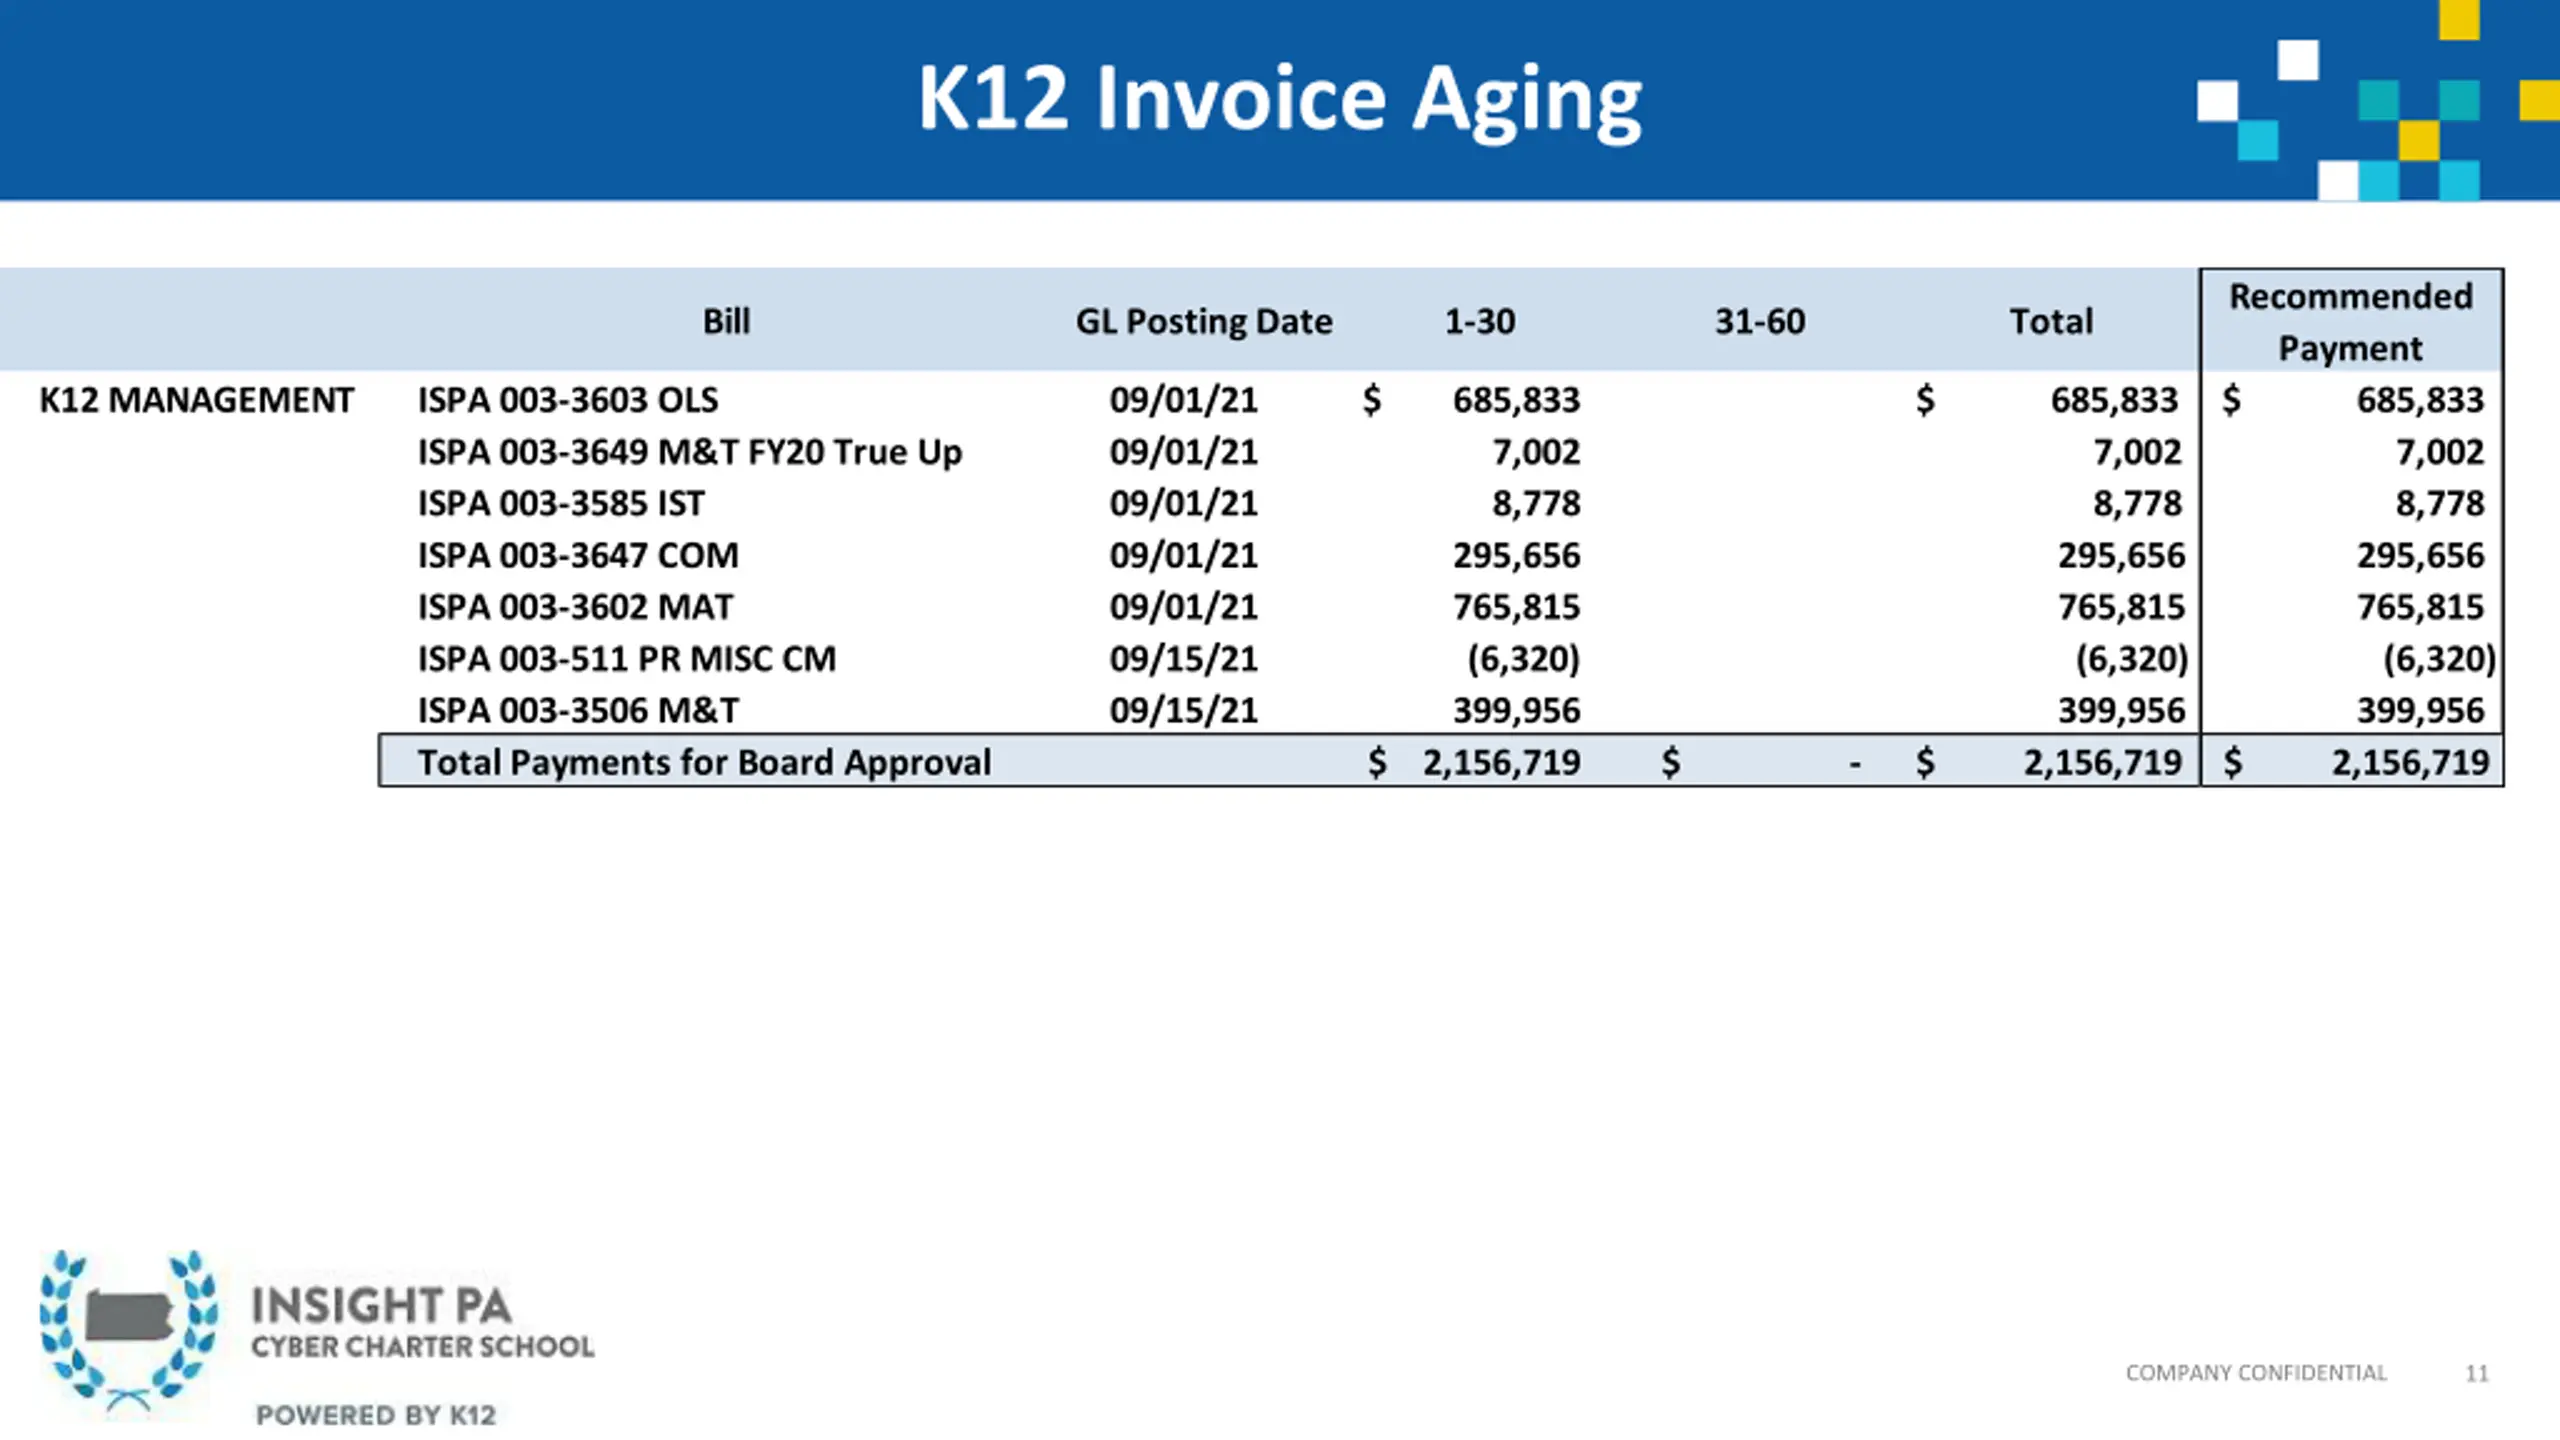Click the posting date in the OLS row
This screenshot has width=2560, height=1440.
[x=1184, y=400]
